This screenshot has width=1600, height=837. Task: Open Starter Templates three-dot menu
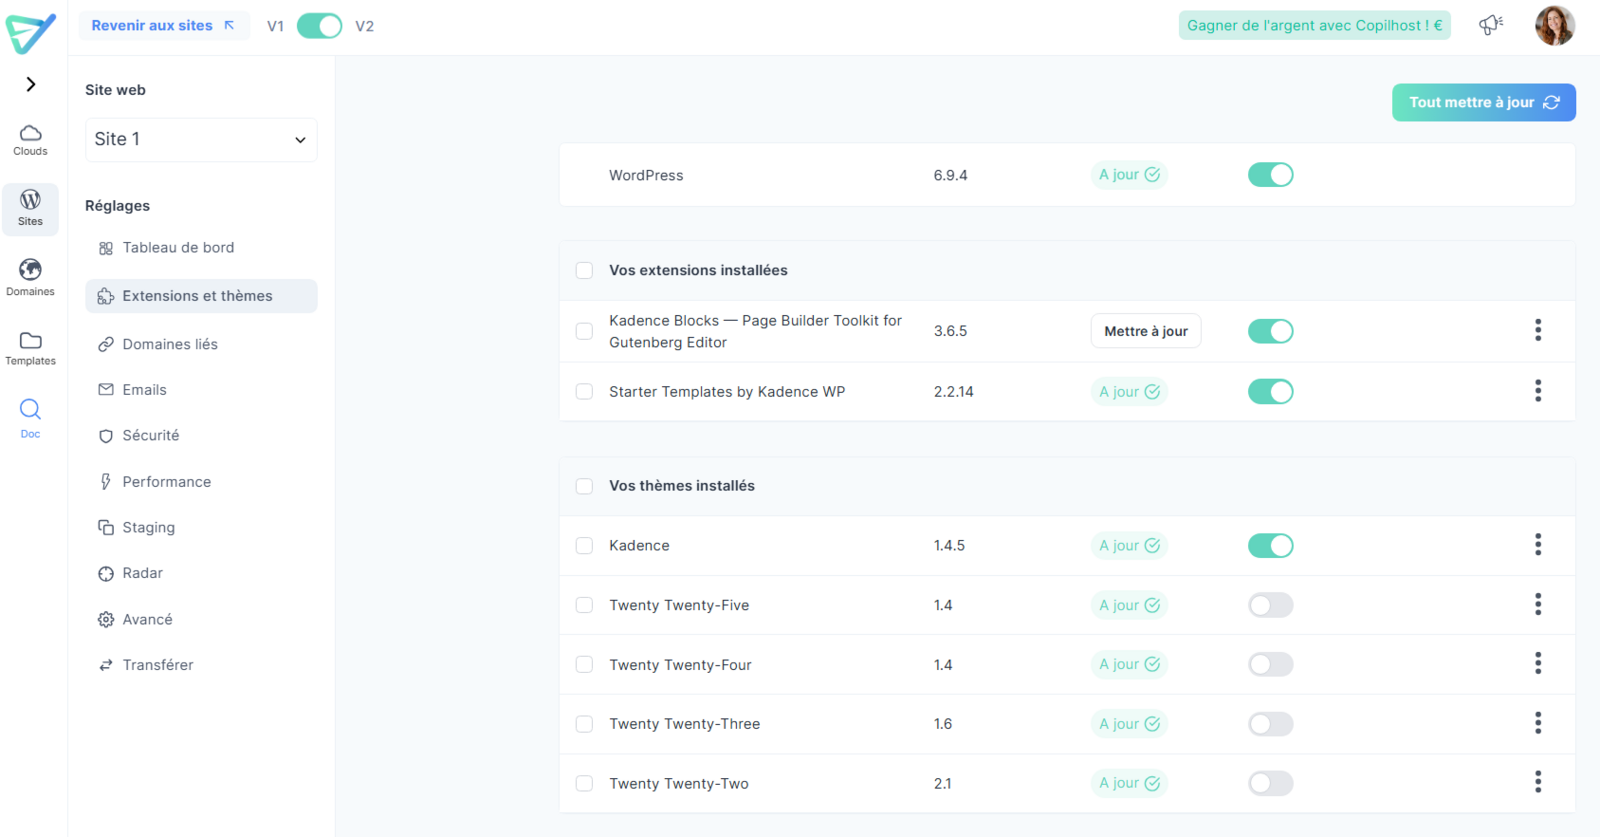[x=1538, y=391]
